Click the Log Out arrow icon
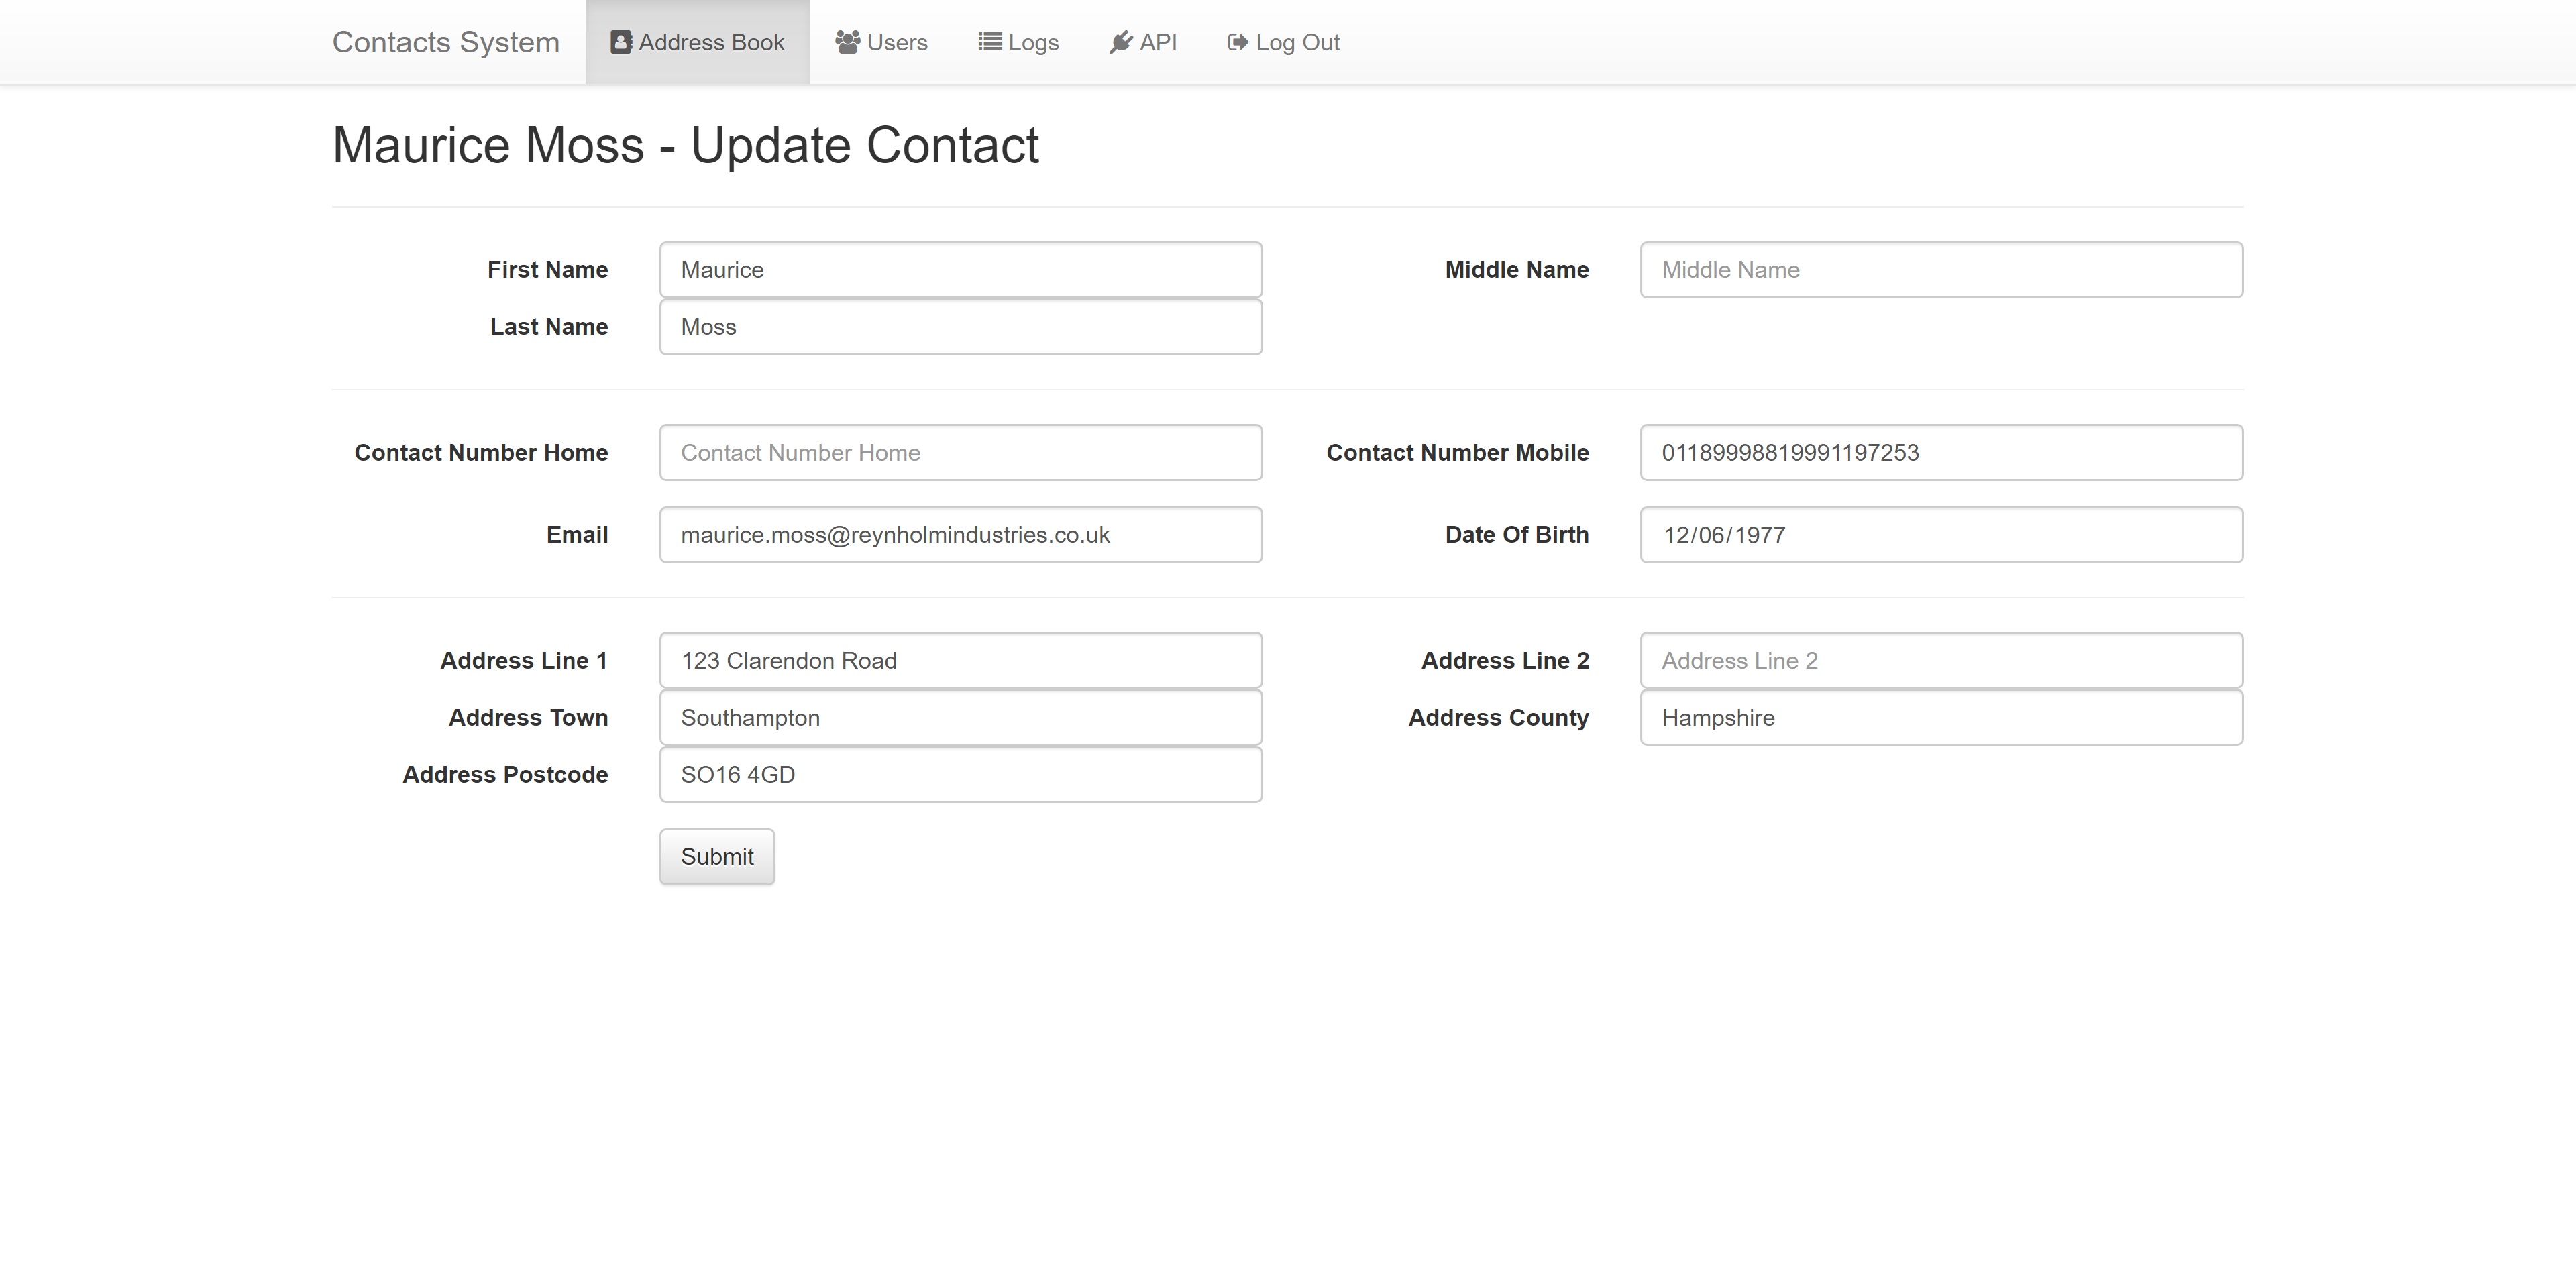This screenshot has width=2576, height=1271. pyautogui.click(x=1238, y=42)
